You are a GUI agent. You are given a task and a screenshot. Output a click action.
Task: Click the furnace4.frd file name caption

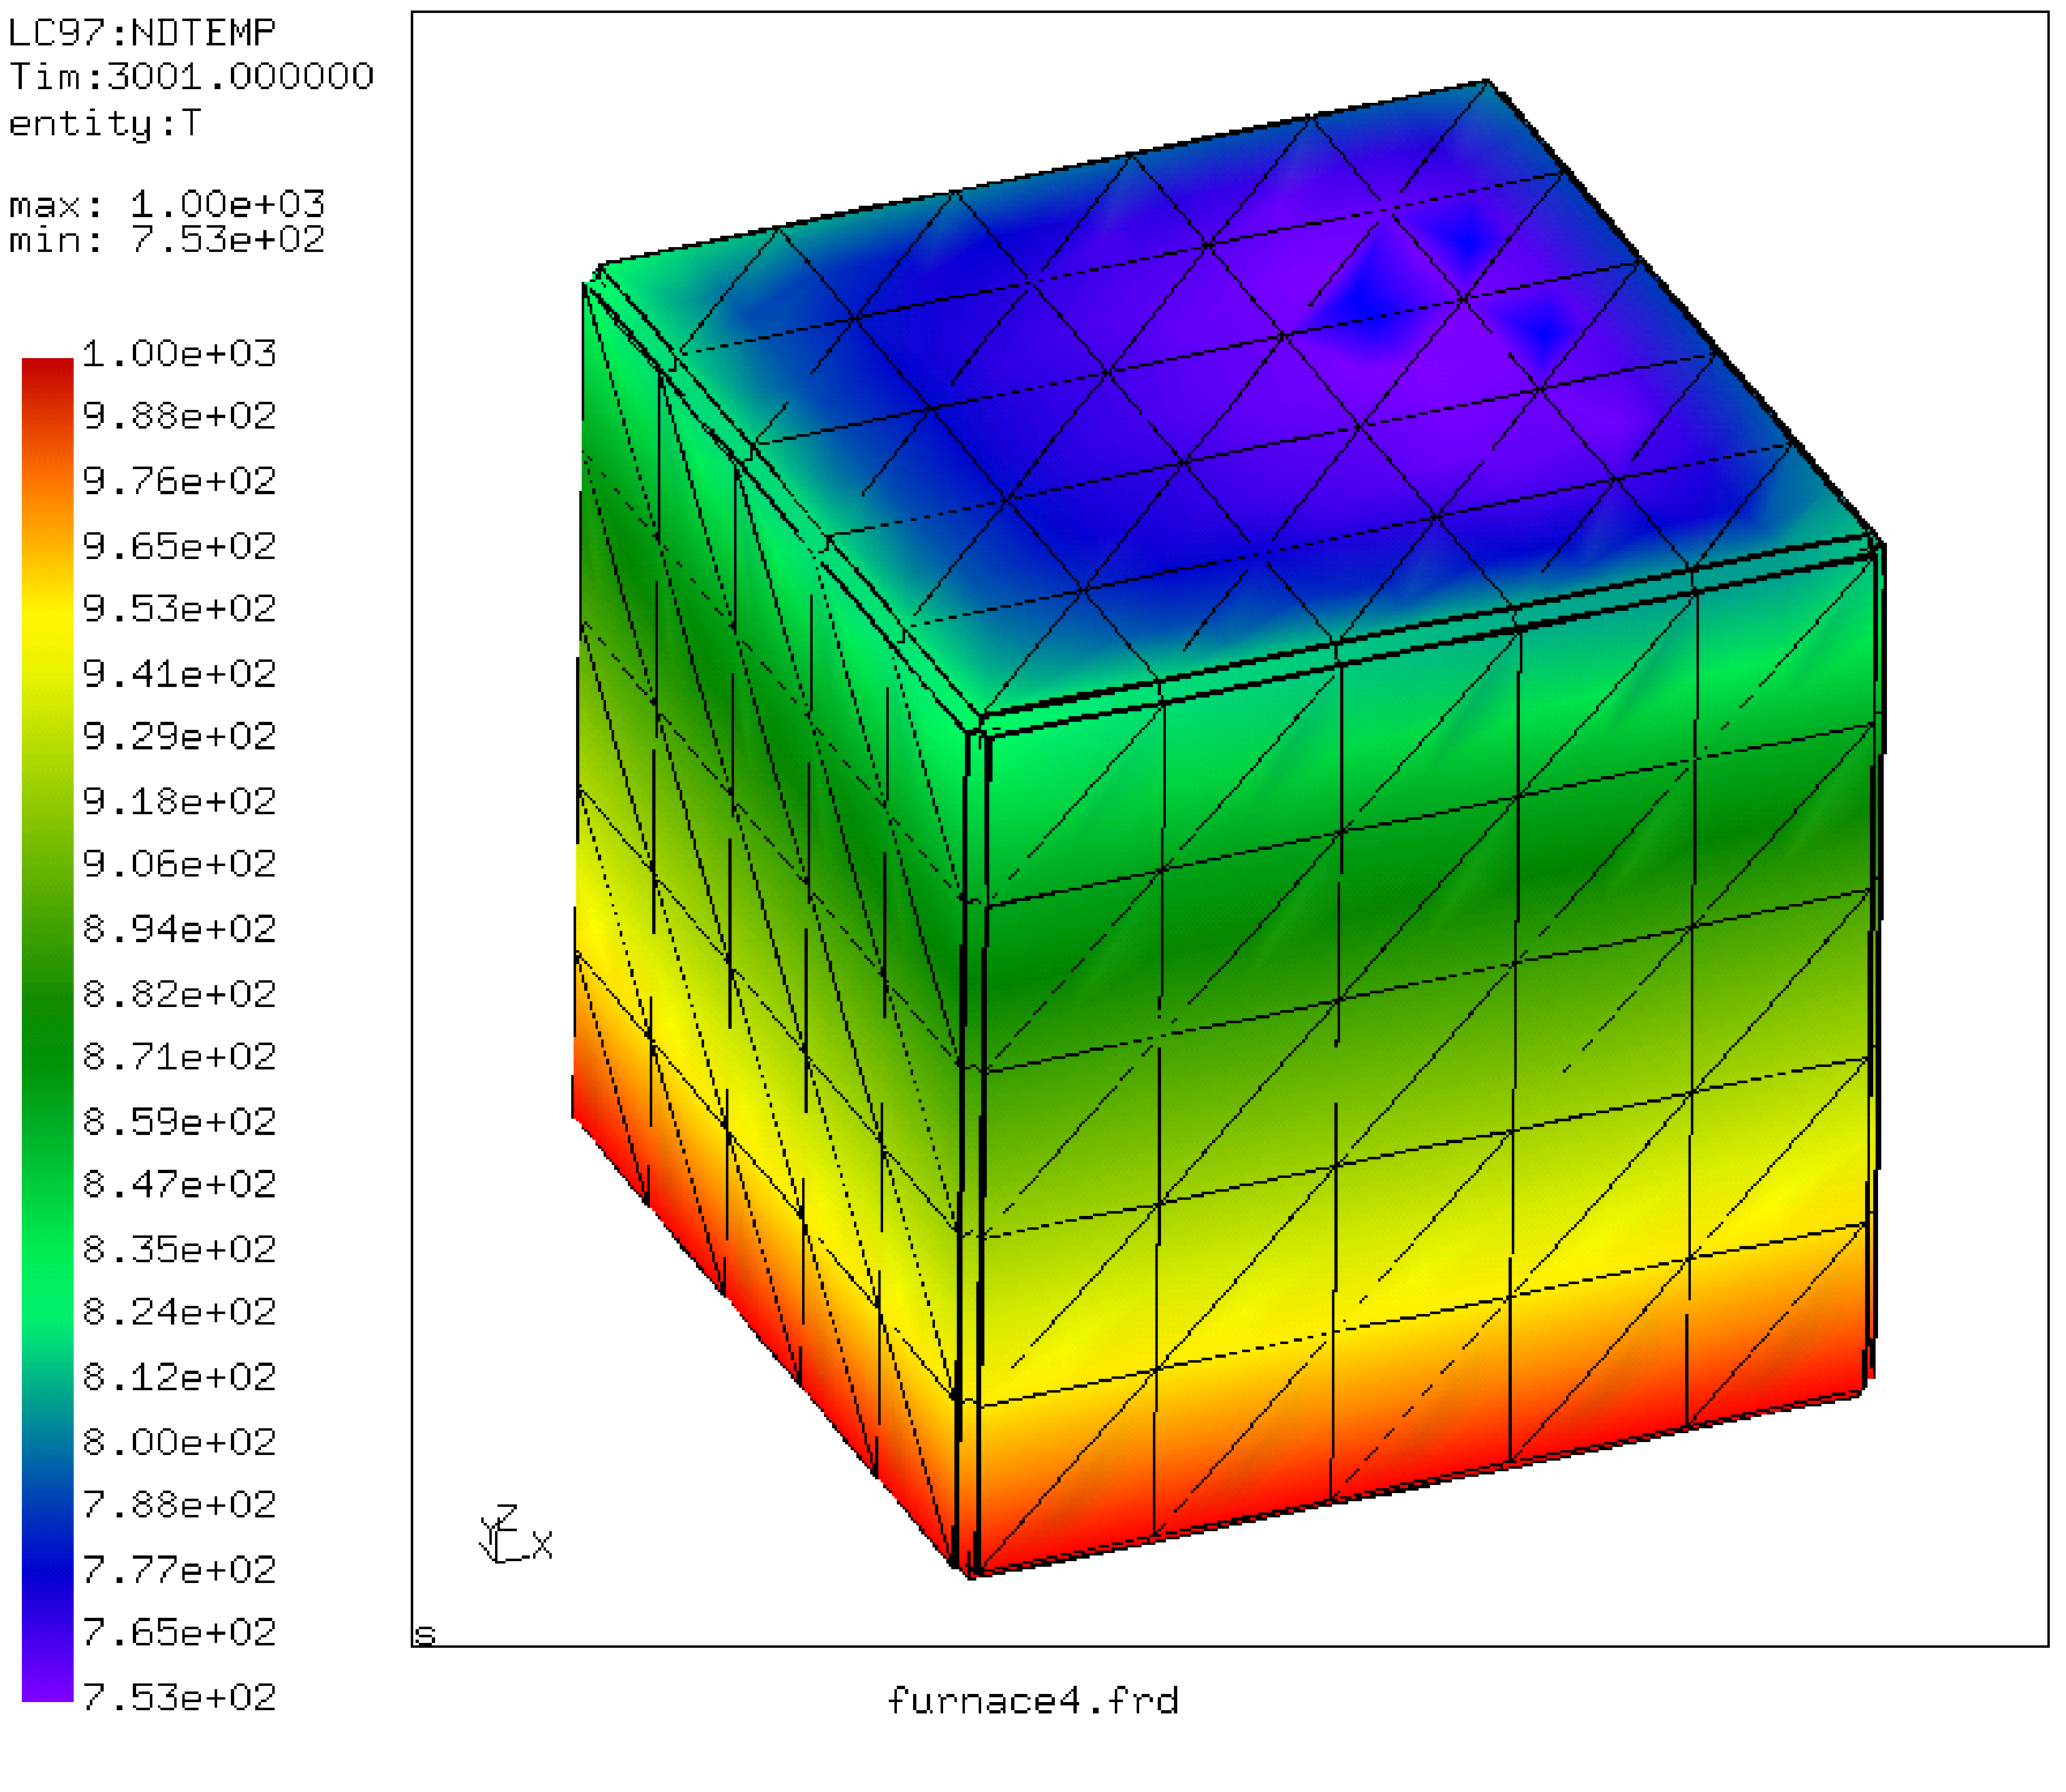pyautogui.click(x=1032, y=1700)
